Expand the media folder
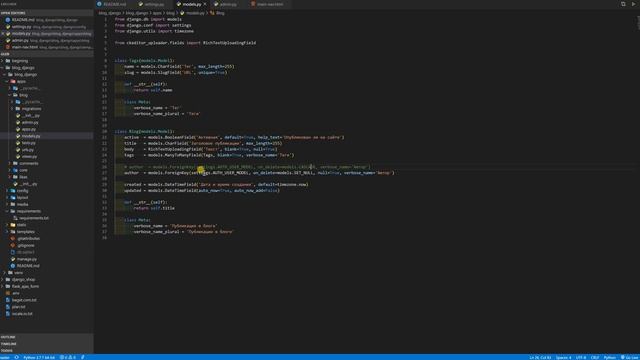Screen dimensions: 640x360 coord(47,204)
